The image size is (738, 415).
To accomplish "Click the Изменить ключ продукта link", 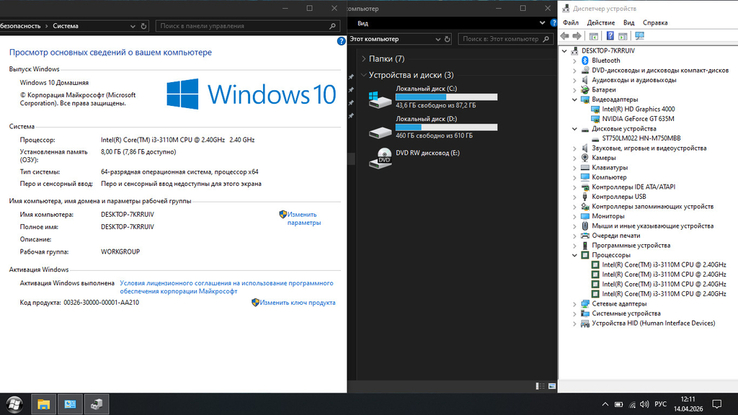I will (x=297, y=303).
